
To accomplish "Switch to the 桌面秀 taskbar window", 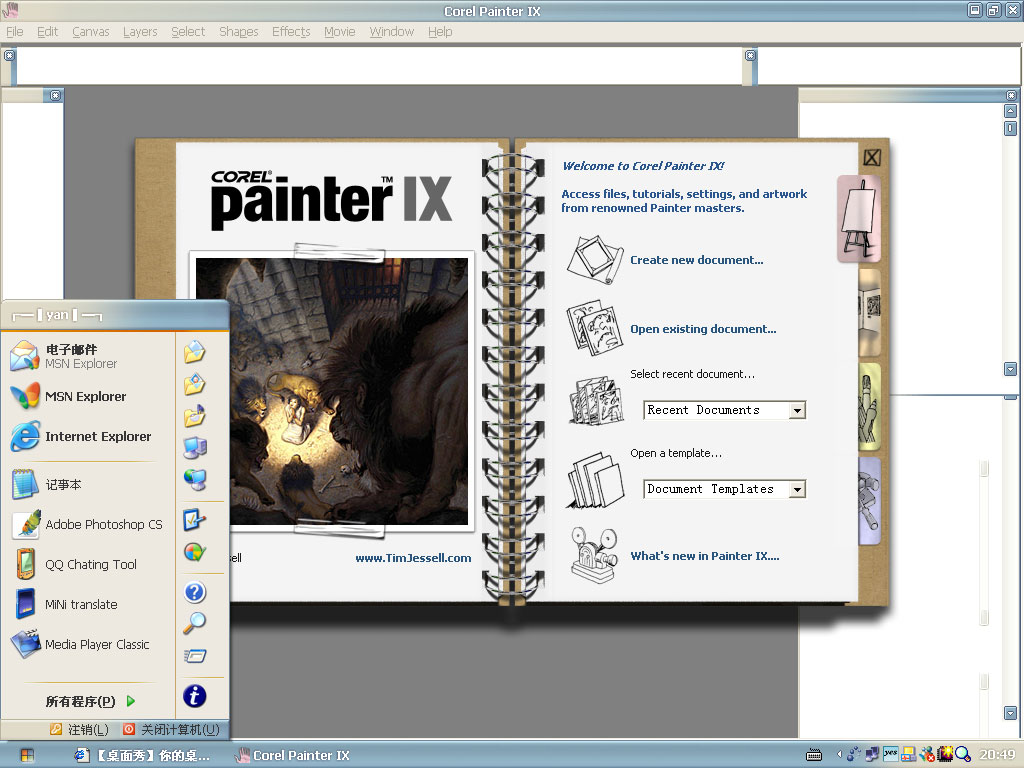I will click(142, 756).
